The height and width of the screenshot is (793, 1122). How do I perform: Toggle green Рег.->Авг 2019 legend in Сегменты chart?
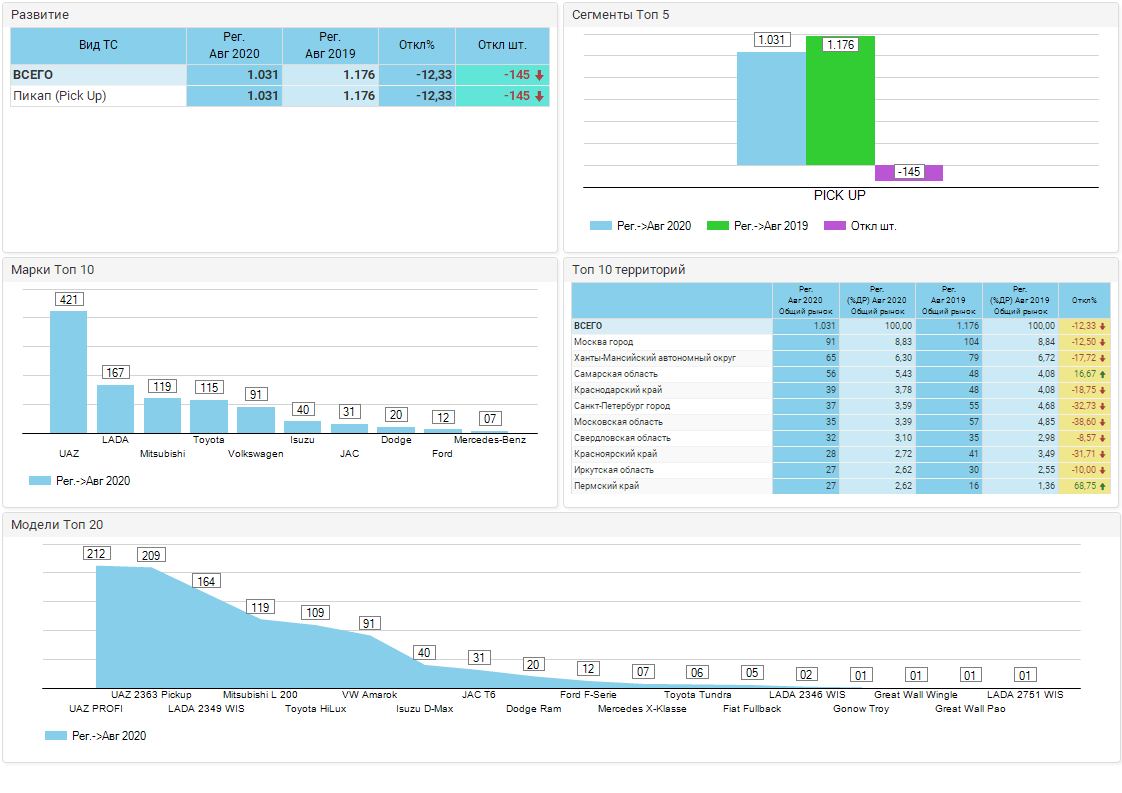[757, 226]
